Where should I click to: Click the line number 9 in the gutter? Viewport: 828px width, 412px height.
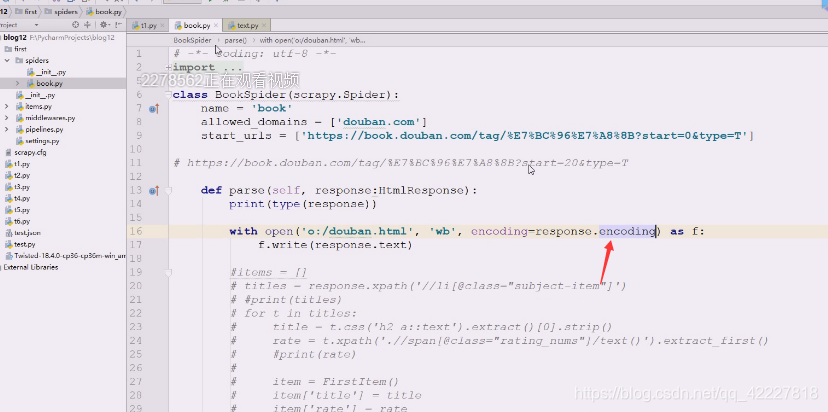pos(139,136)
